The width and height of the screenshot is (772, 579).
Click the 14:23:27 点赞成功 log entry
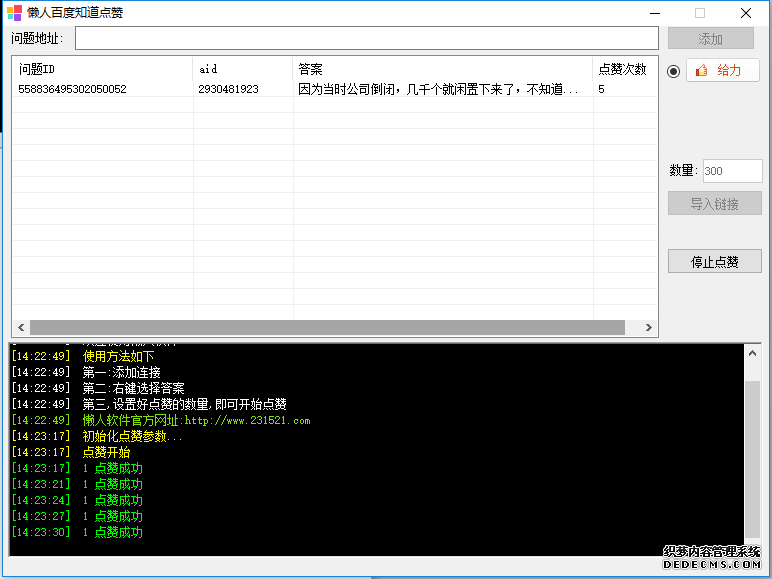coord(77,516)
